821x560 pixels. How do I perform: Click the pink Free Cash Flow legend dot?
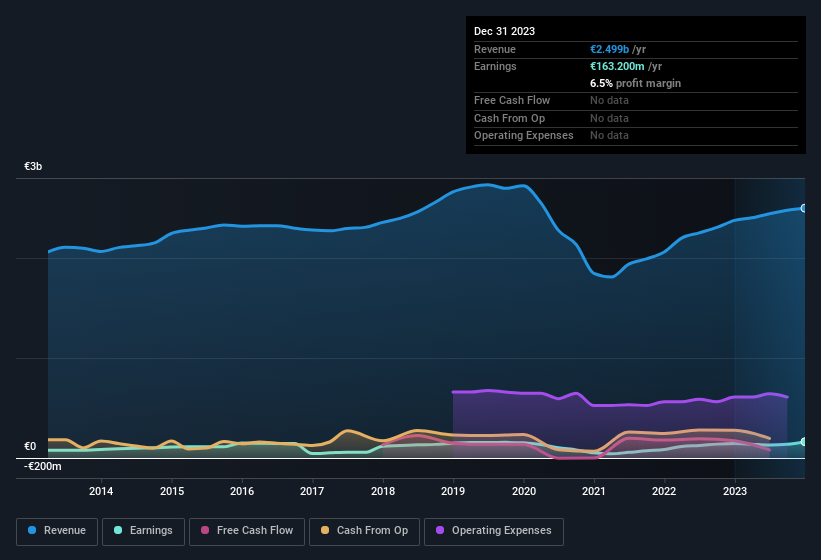pyautogui.click(x=206, y=530)
